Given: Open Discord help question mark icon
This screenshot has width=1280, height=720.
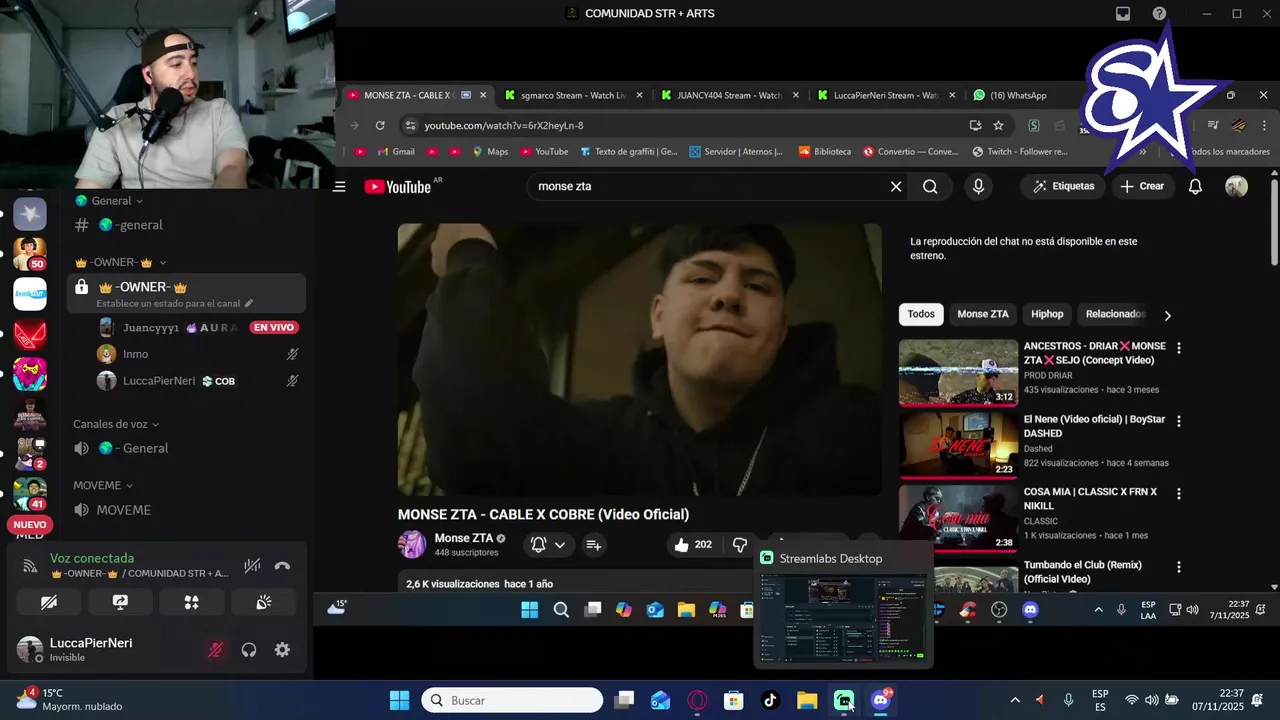Looking at the screenshot, I should point(1159,13).
